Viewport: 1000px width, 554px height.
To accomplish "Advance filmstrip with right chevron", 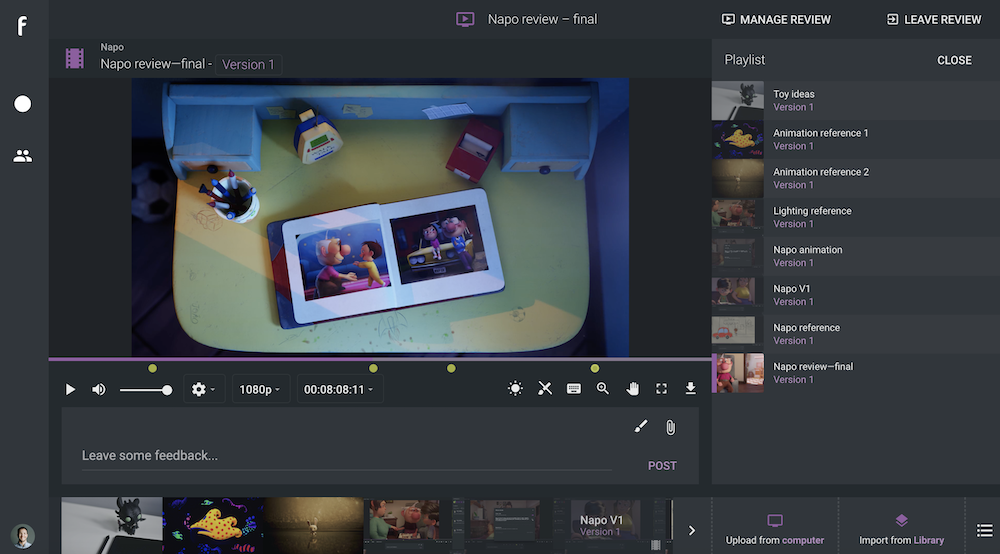I will (x=692, y=530).
